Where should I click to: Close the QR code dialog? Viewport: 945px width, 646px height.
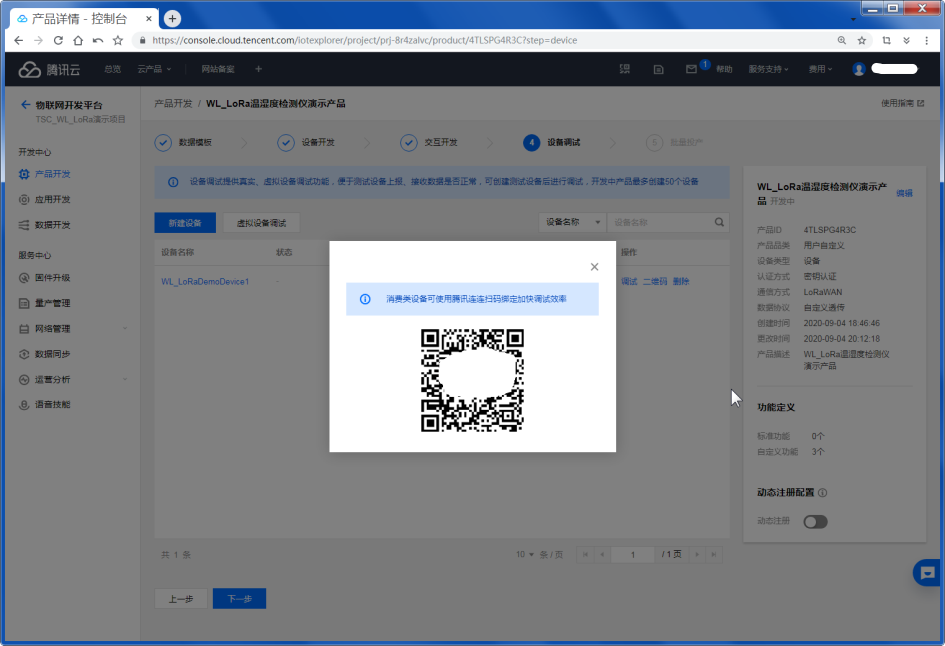pyautogui.click(x=594, y=266)
